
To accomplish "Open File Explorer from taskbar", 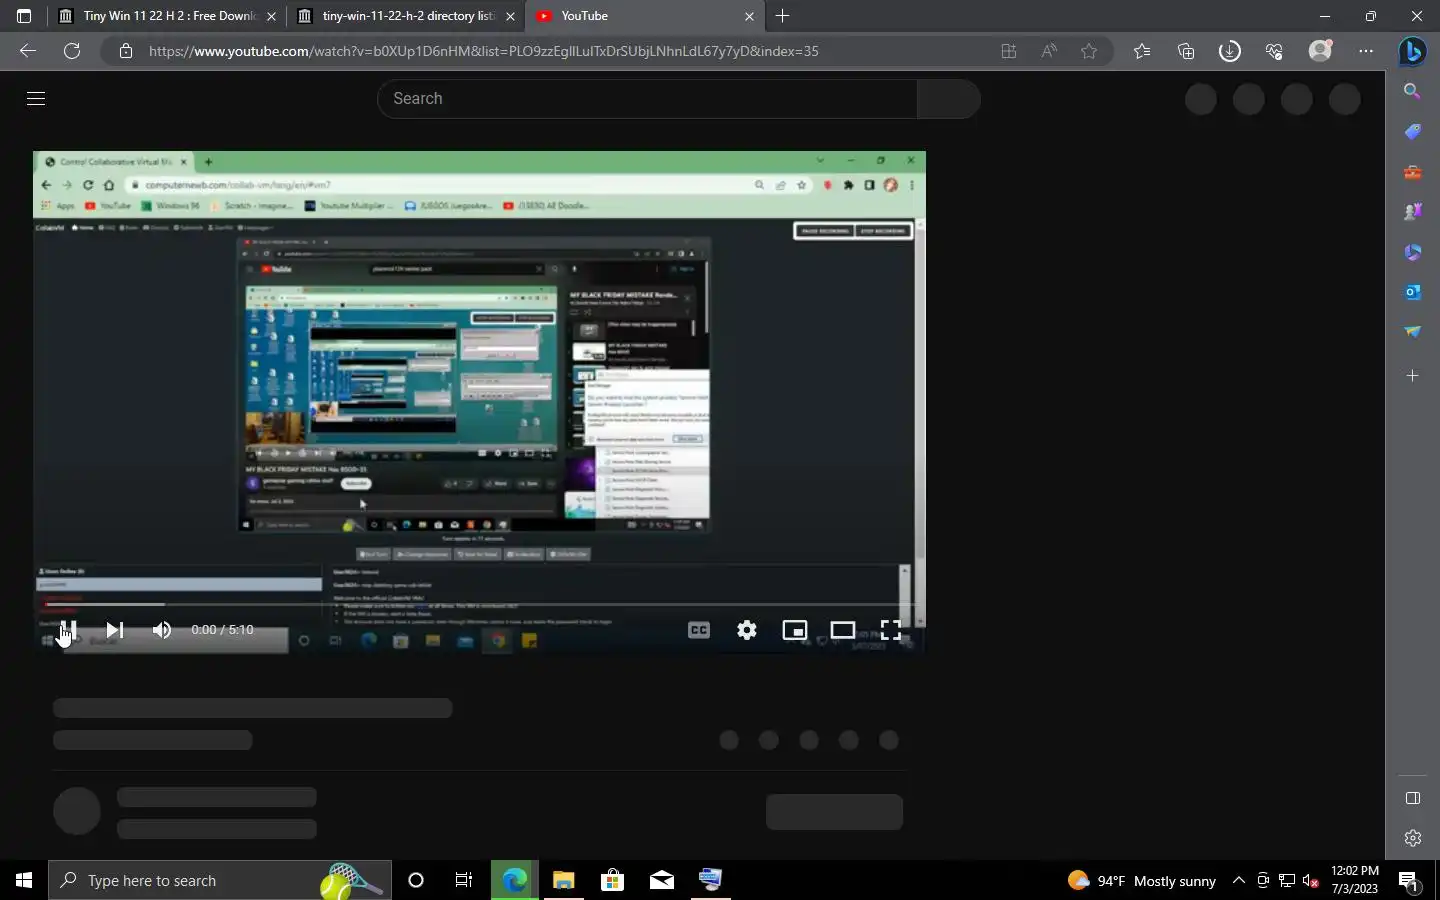I will click(564, 880).
